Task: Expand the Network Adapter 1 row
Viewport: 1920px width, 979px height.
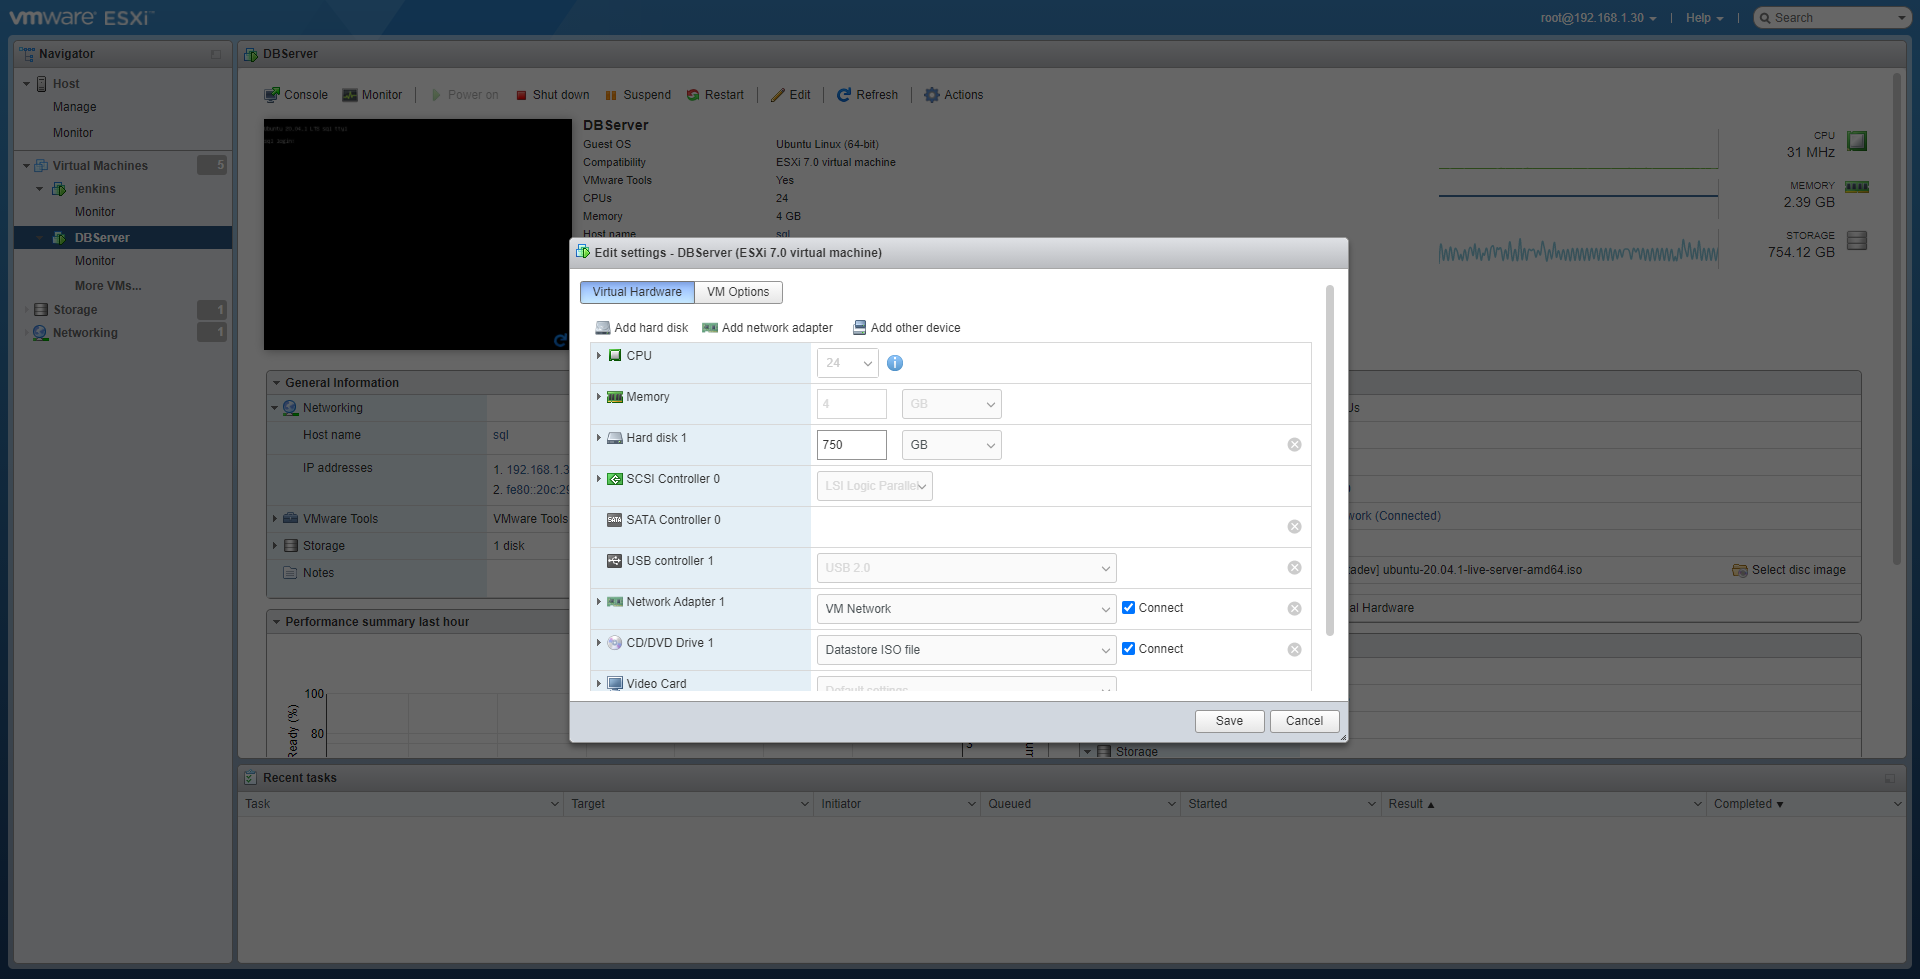Action: point(599,602)
